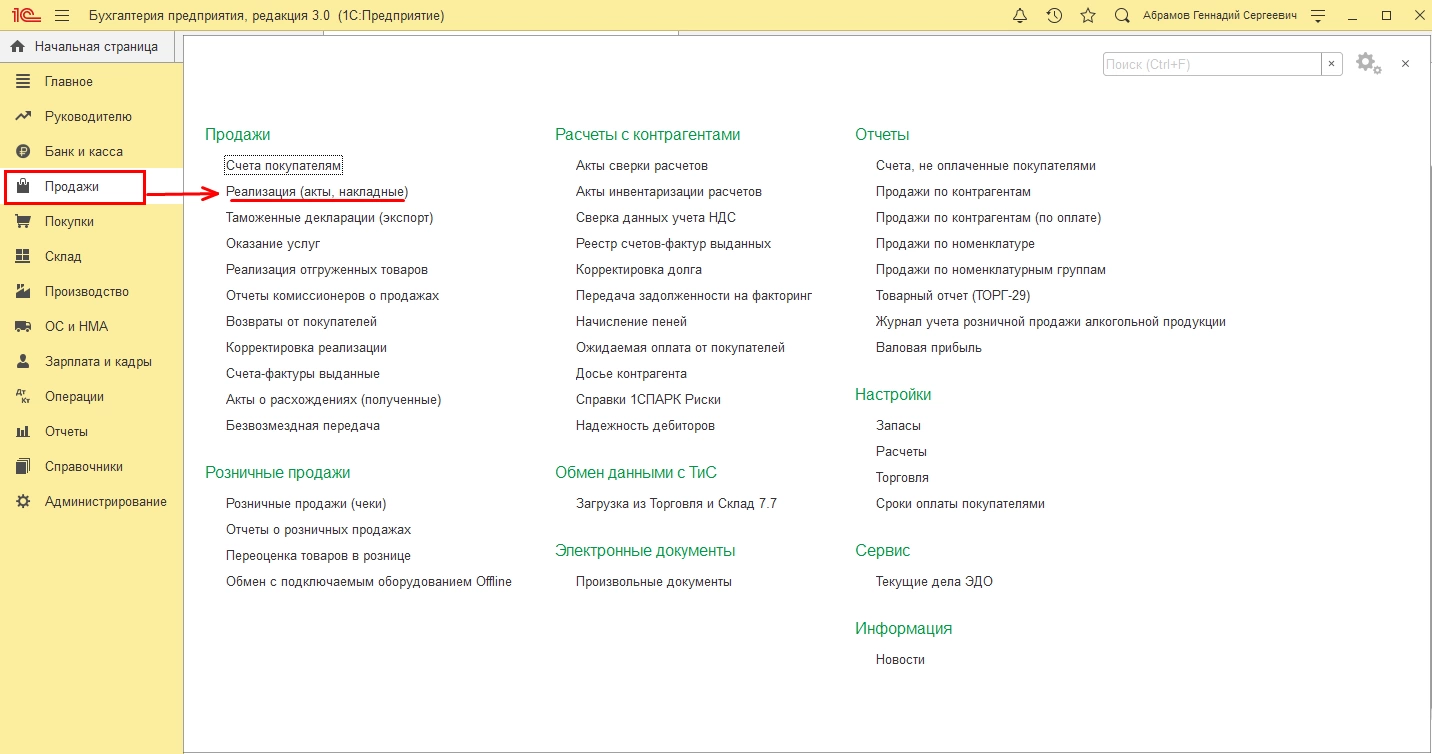Open Продажи по номенклатуре report
Image resolution: width=1432 pixels, height=754 pixels.
(x=955, y=243)
